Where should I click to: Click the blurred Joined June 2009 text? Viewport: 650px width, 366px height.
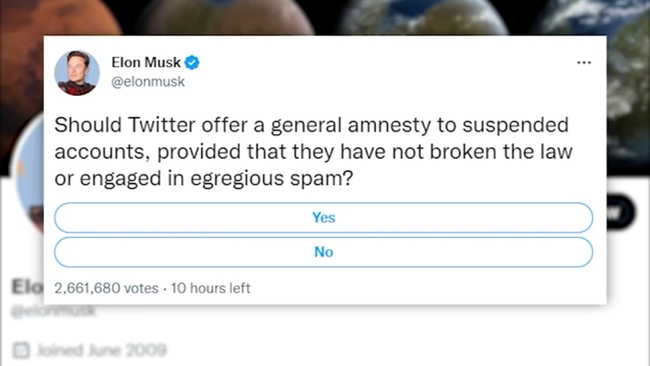click(x=101, y=350)
